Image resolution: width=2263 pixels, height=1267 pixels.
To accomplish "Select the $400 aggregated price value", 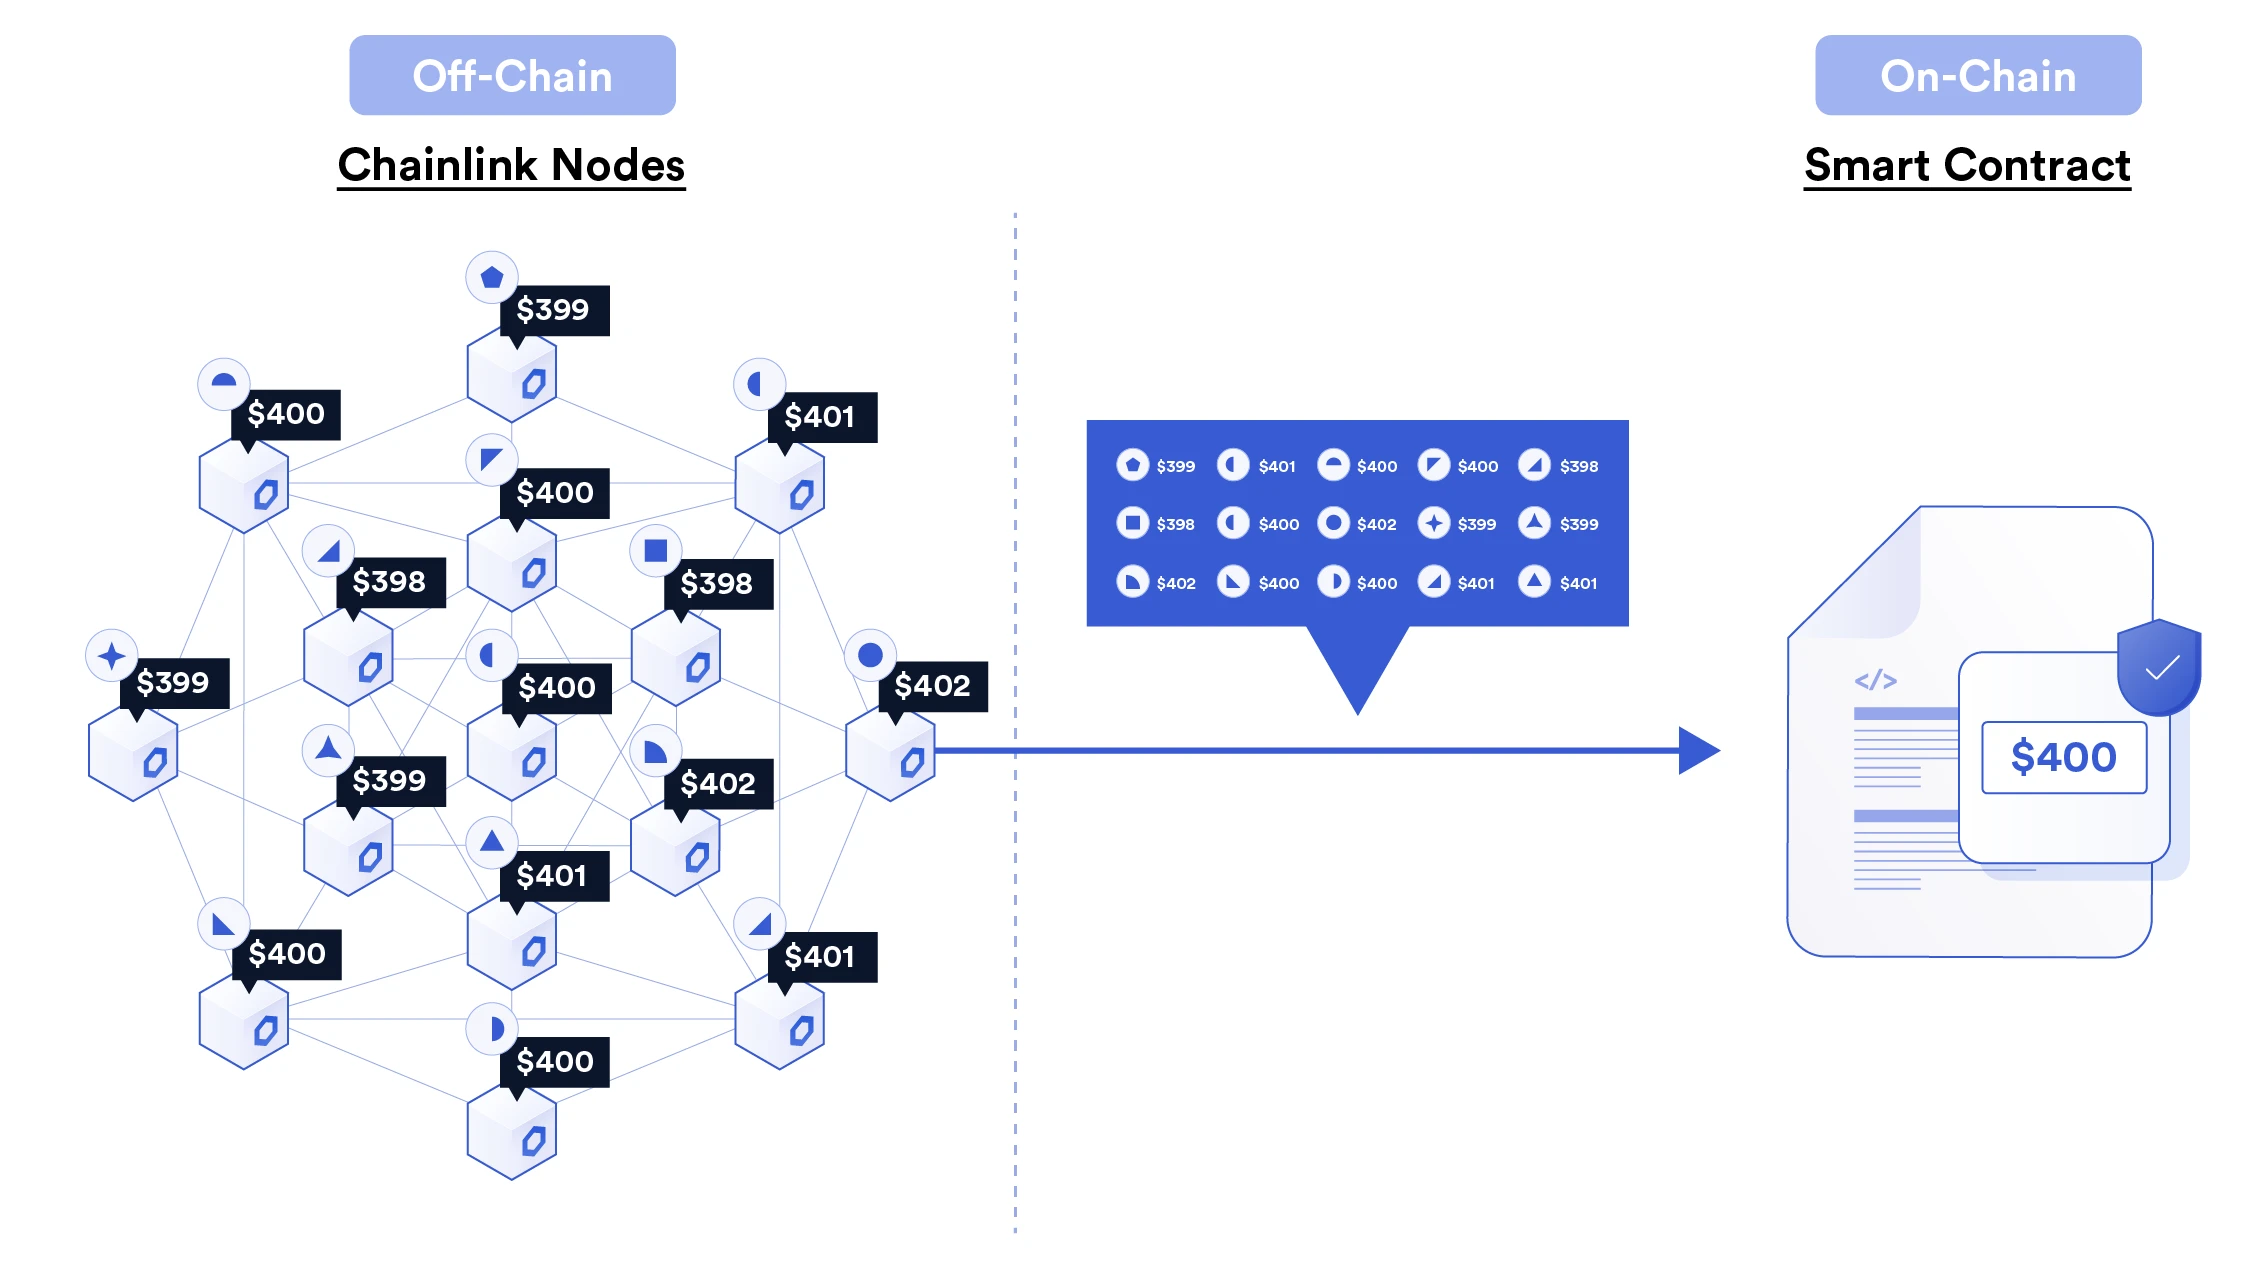I will point(2050,757).
